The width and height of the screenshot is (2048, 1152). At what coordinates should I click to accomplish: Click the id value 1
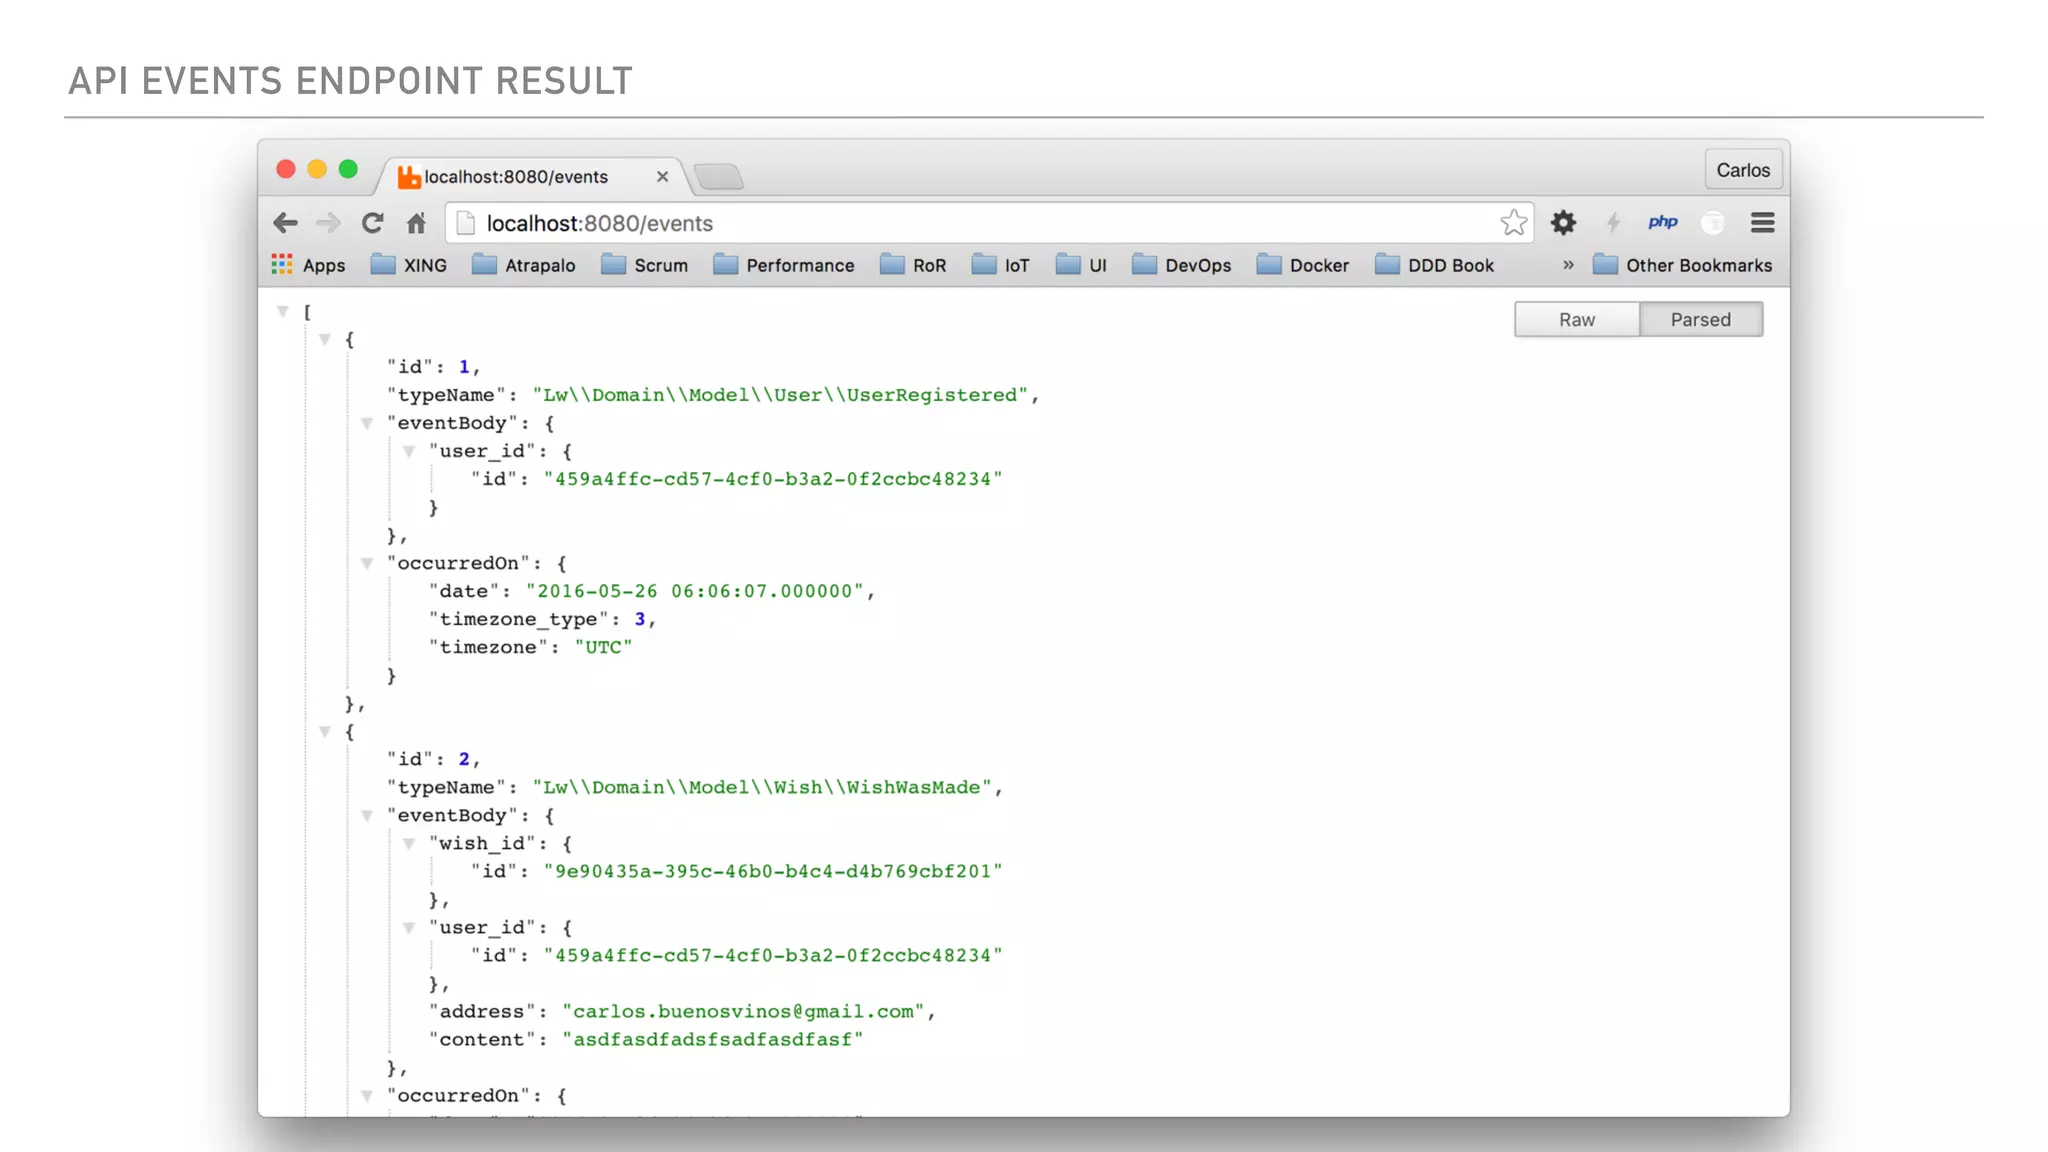(x=464, y=367)
